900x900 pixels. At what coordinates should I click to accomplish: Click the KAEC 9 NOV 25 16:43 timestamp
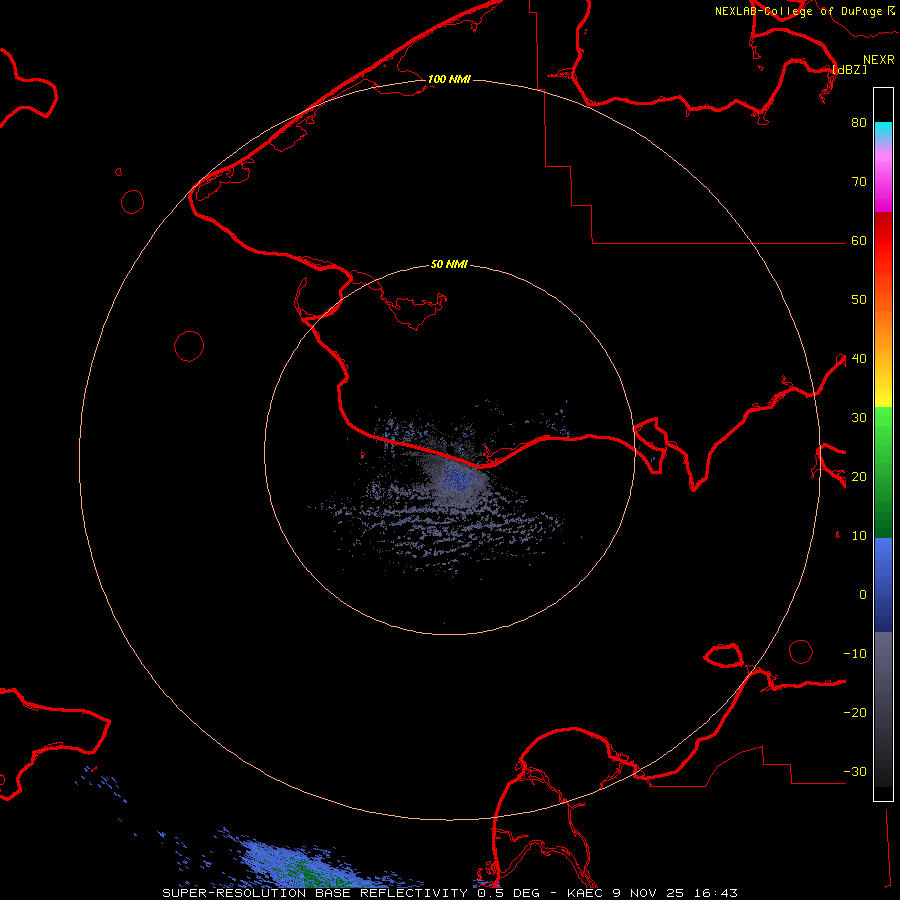tap(652, 893)
